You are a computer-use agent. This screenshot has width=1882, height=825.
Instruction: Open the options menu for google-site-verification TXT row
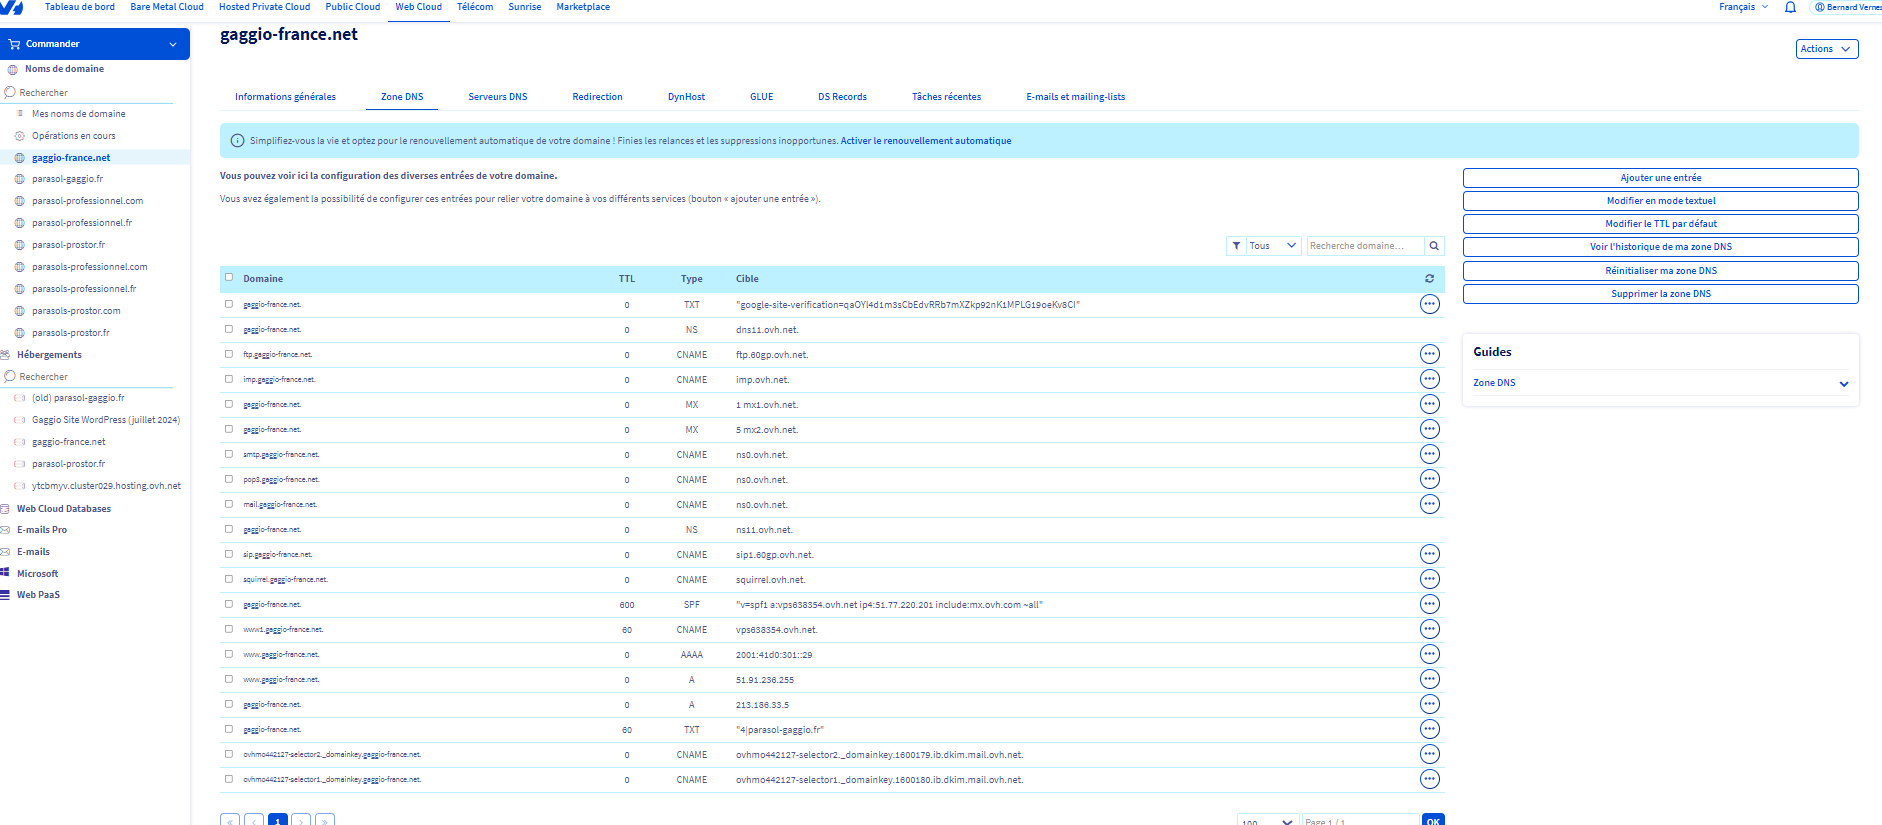coord(1429,304)
